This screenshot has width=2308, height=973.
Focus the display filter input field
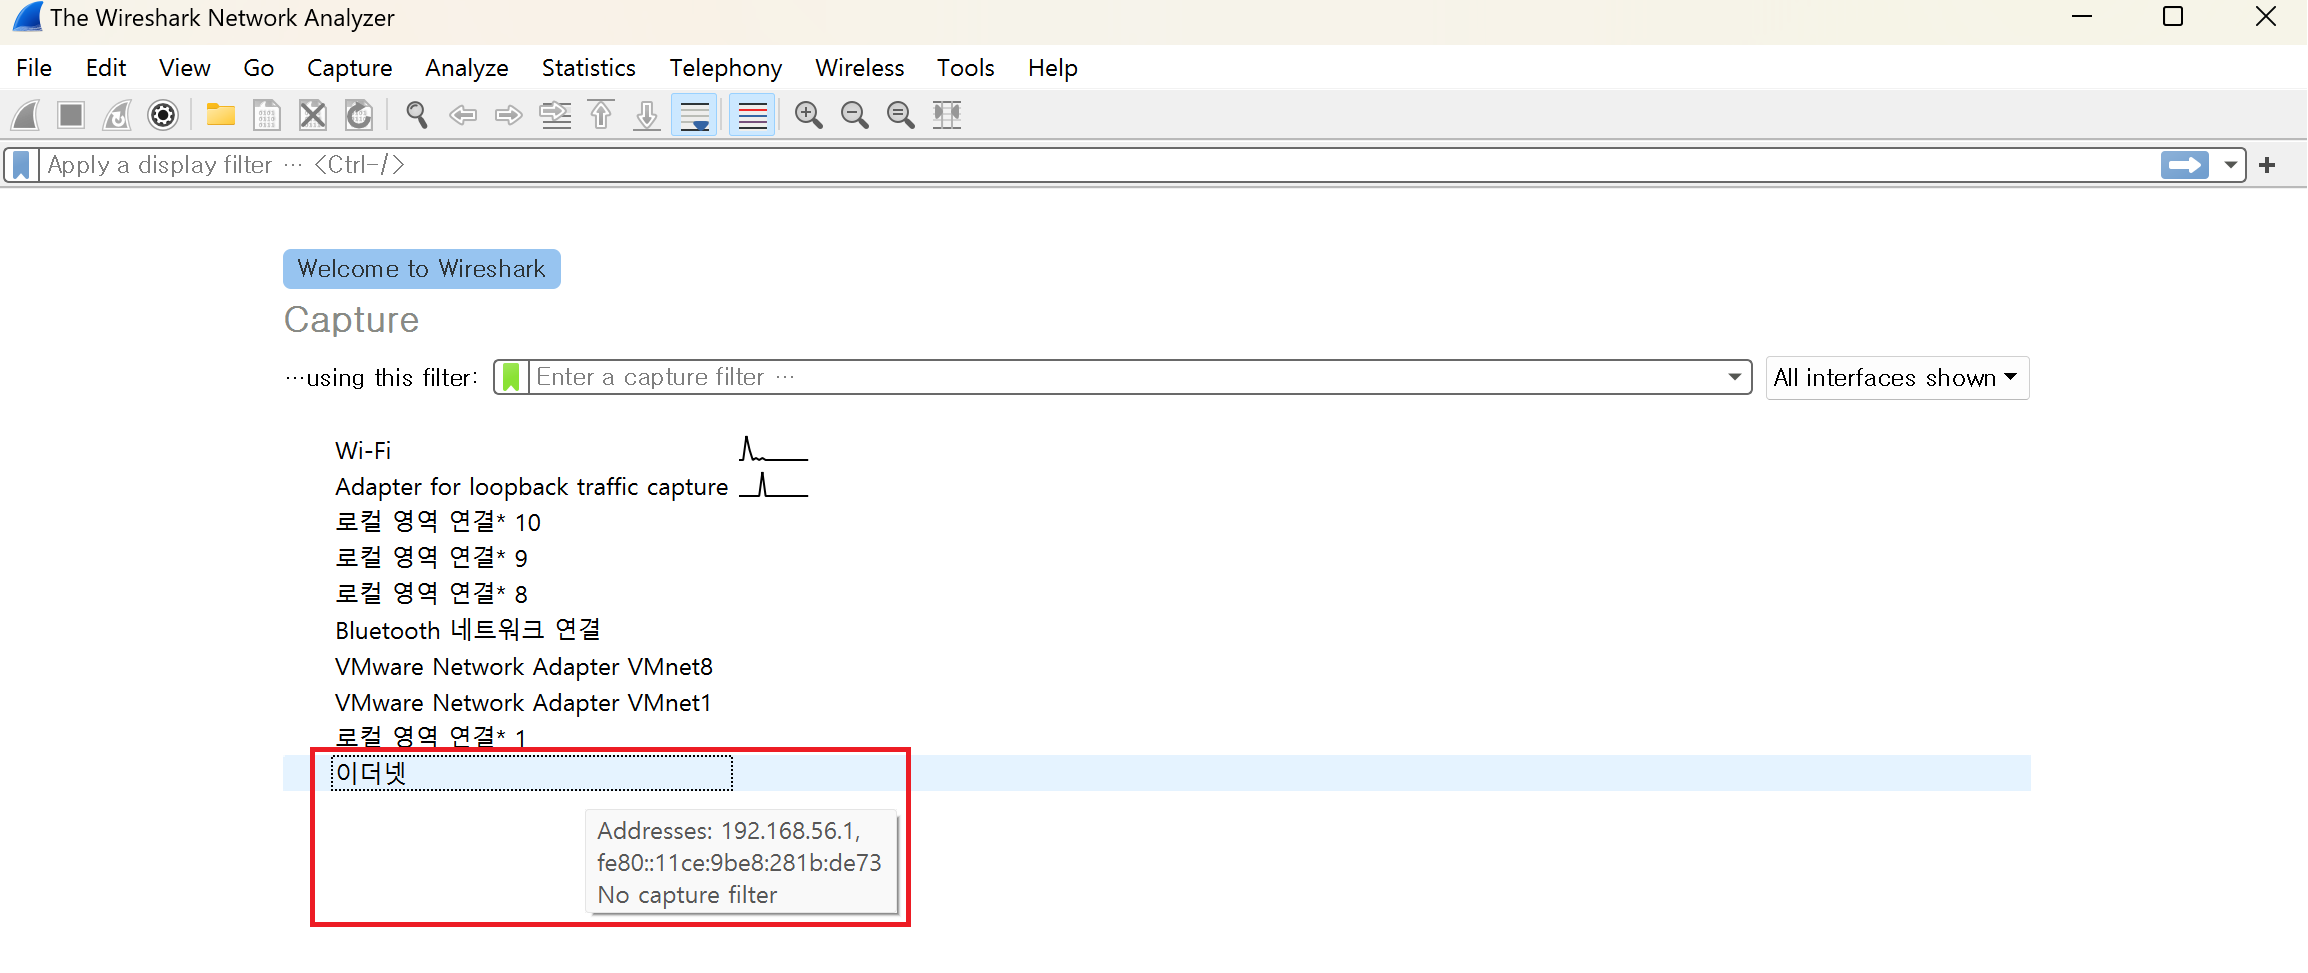point(1098,165)
